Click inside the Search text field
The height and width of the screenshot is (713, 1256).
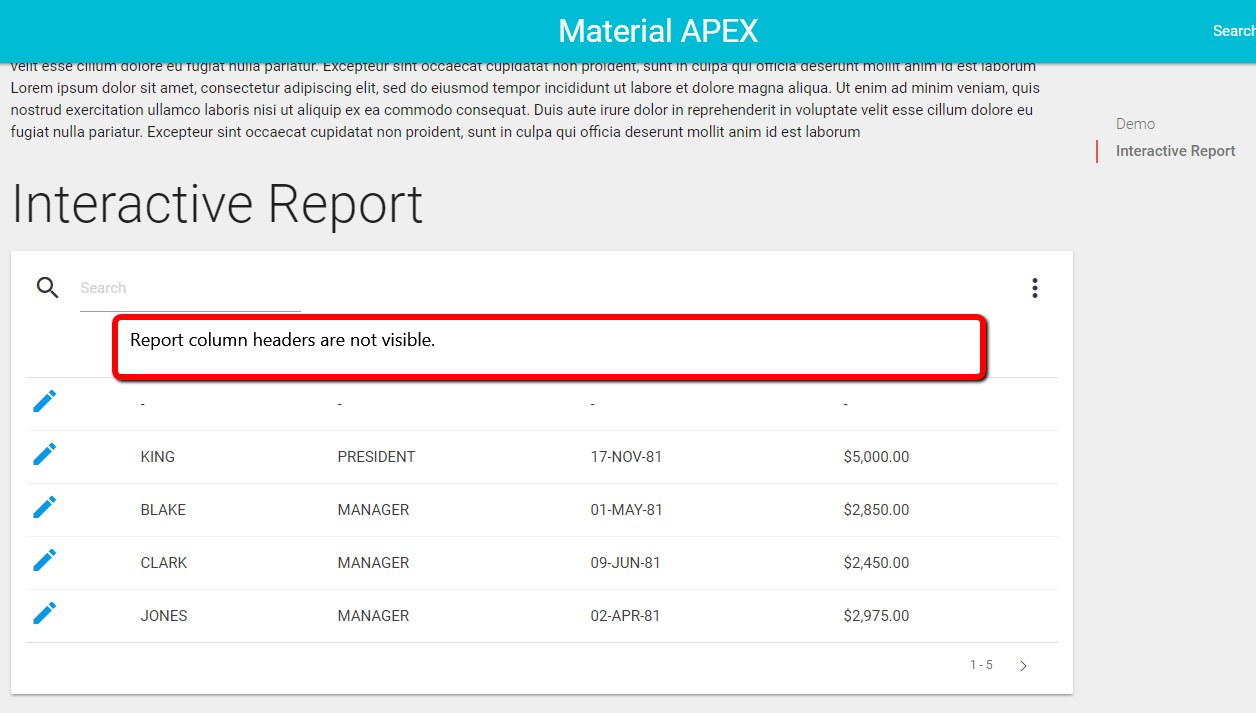pos(190,287)
